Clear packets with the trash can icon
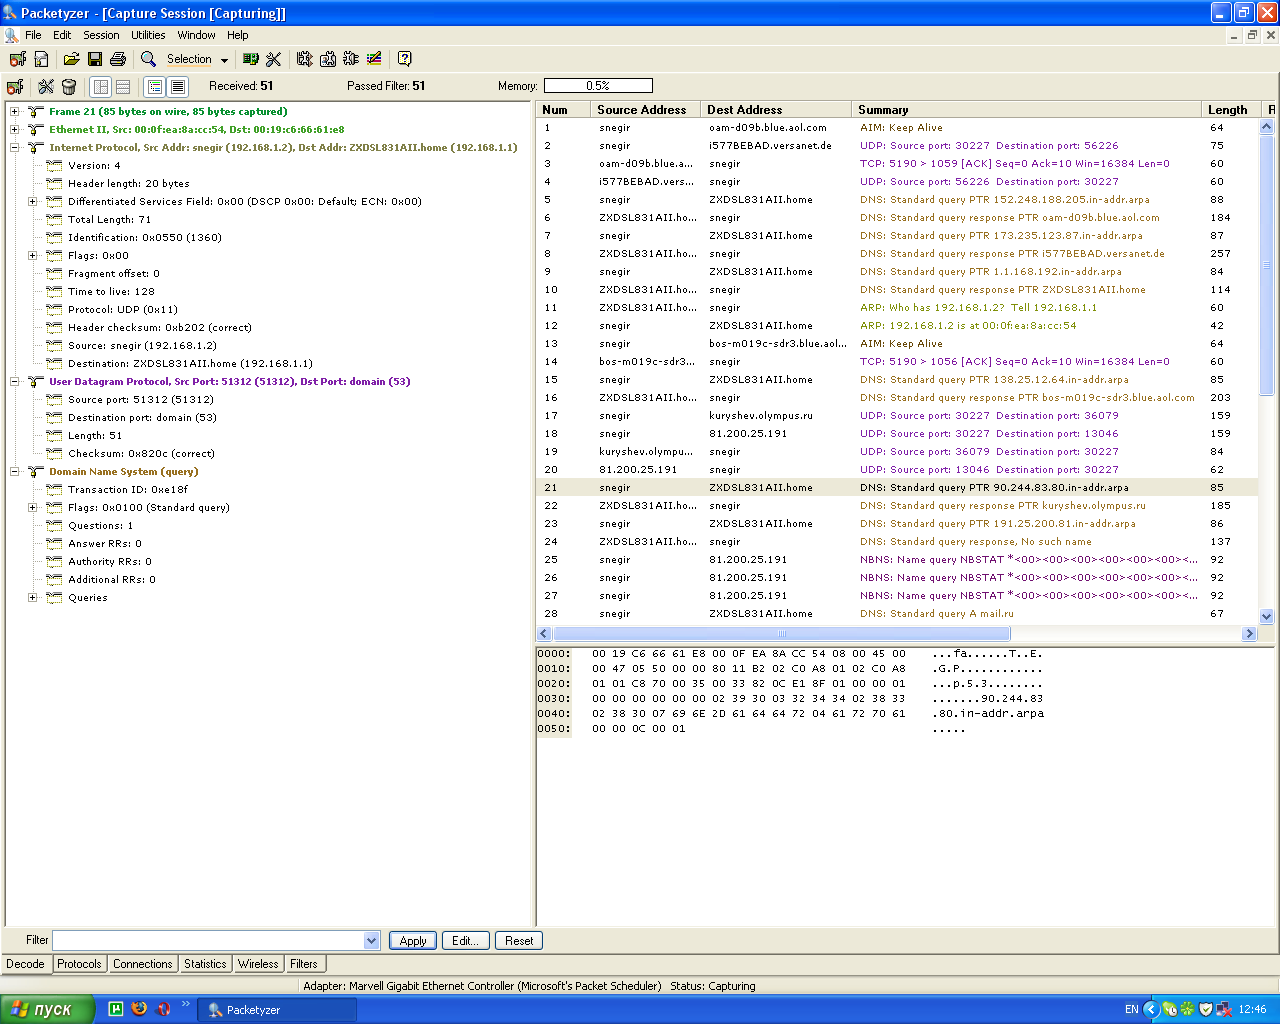The height and width of the screenshot is (1024, 1280). coord(69,87)
